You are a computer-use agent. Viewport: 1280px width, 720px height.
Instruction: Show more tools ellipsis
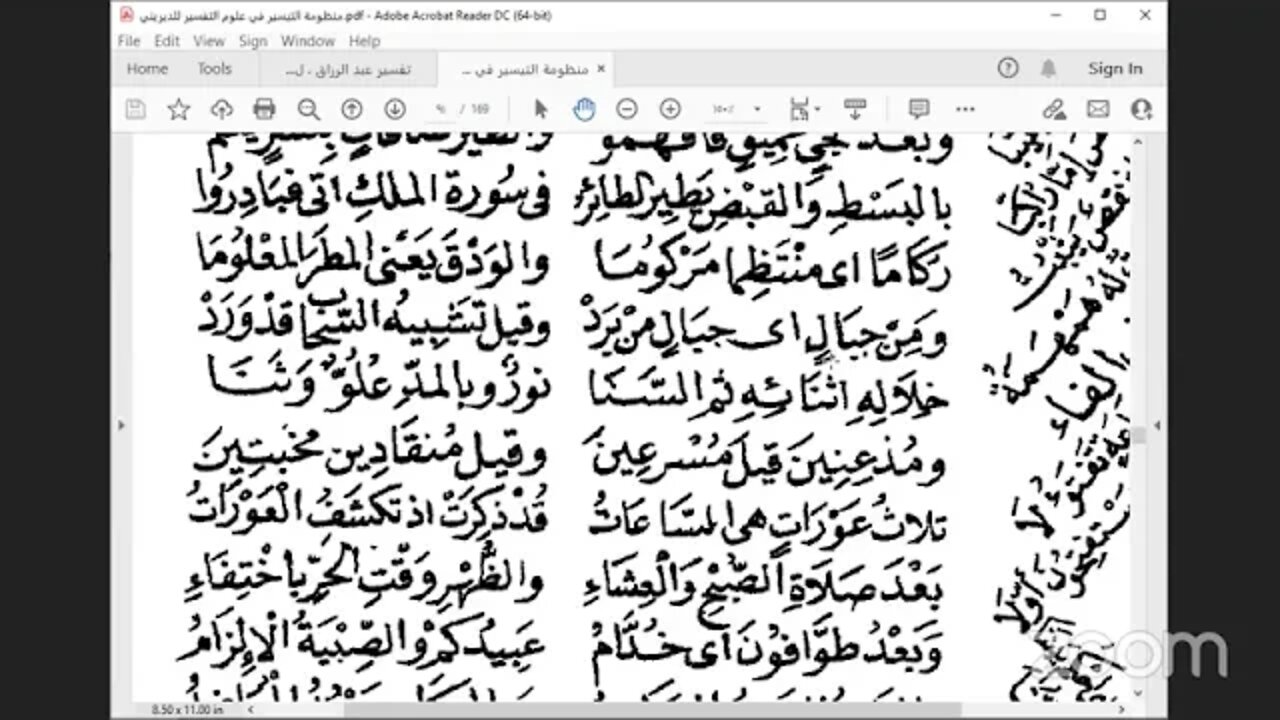click(965, 110)
